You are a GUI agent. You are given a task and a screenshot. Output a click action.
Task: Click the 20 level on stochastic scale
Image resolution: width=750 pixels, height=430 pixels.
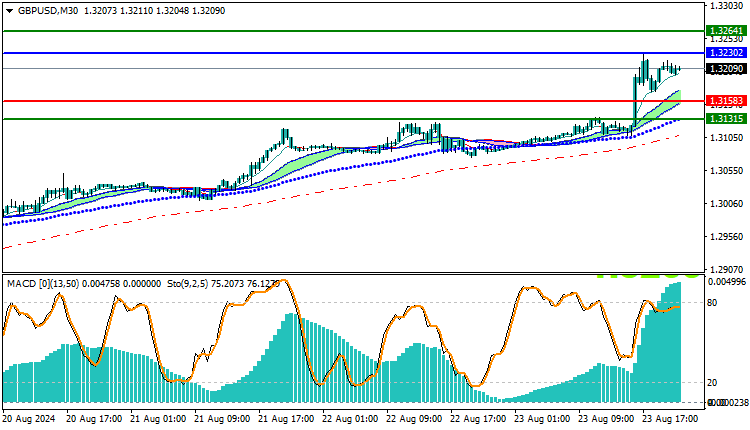[712, 383]
